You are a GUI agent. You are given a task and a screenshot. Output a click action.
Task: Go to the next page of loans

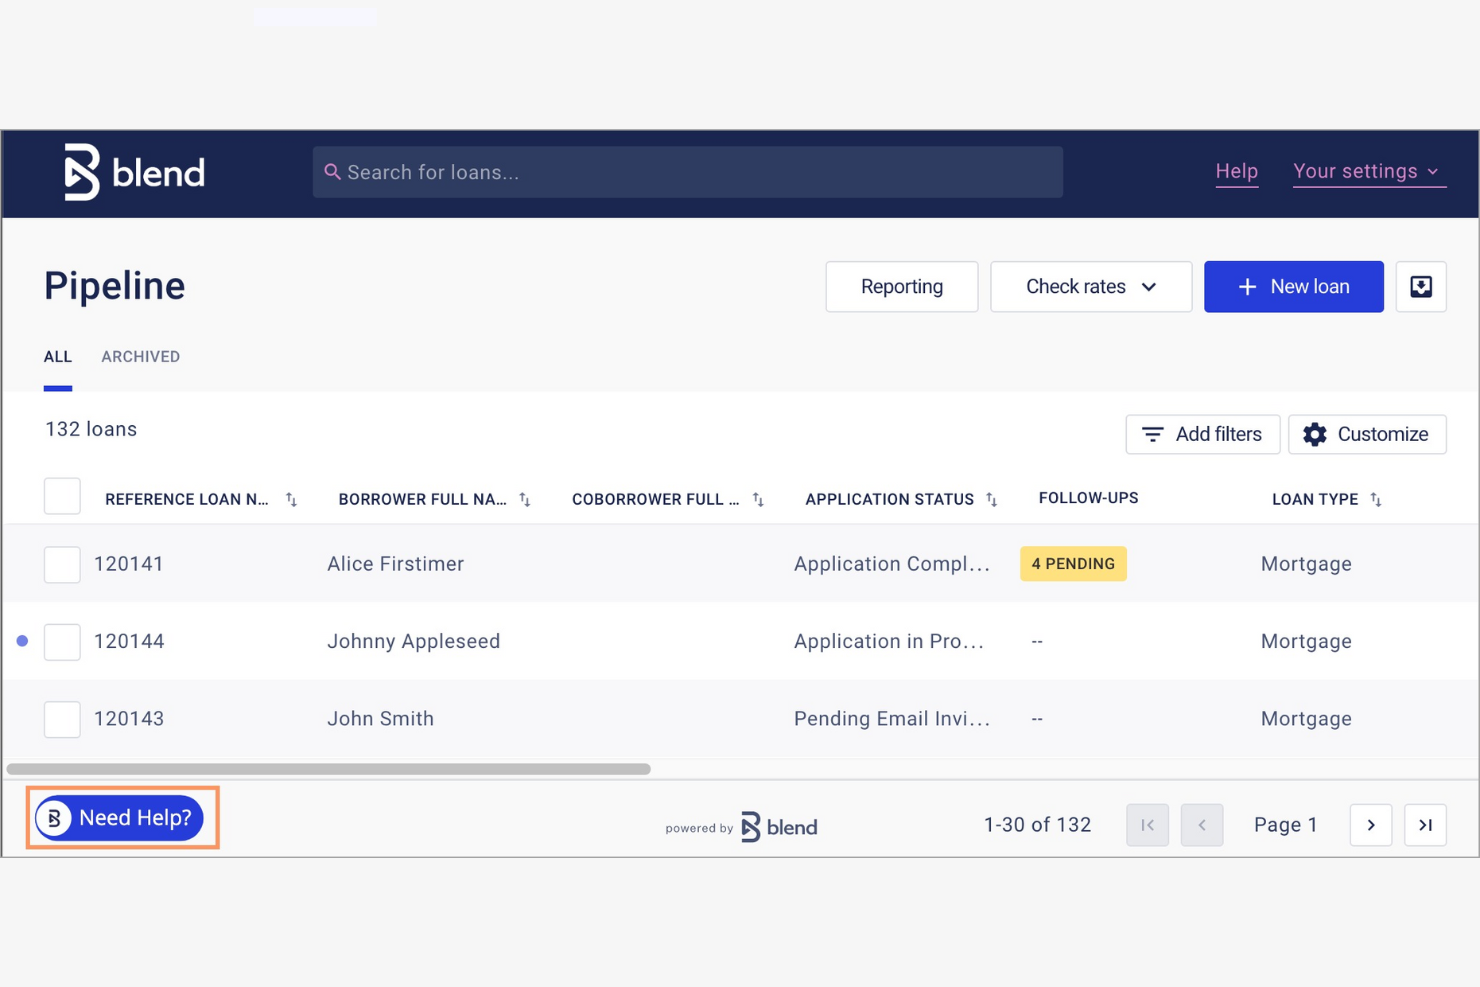pyautogui.click(x=1370, y=824)
